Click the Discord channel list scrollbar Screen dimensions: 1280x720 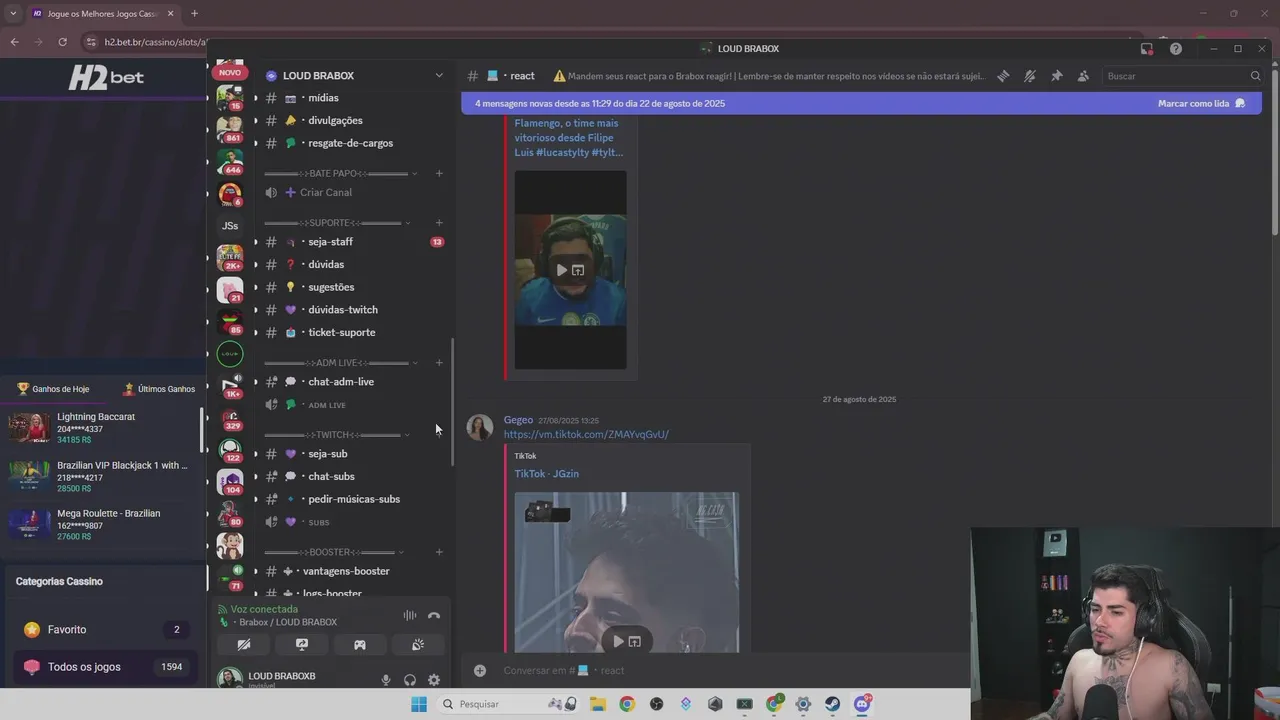tap(453, 400)
